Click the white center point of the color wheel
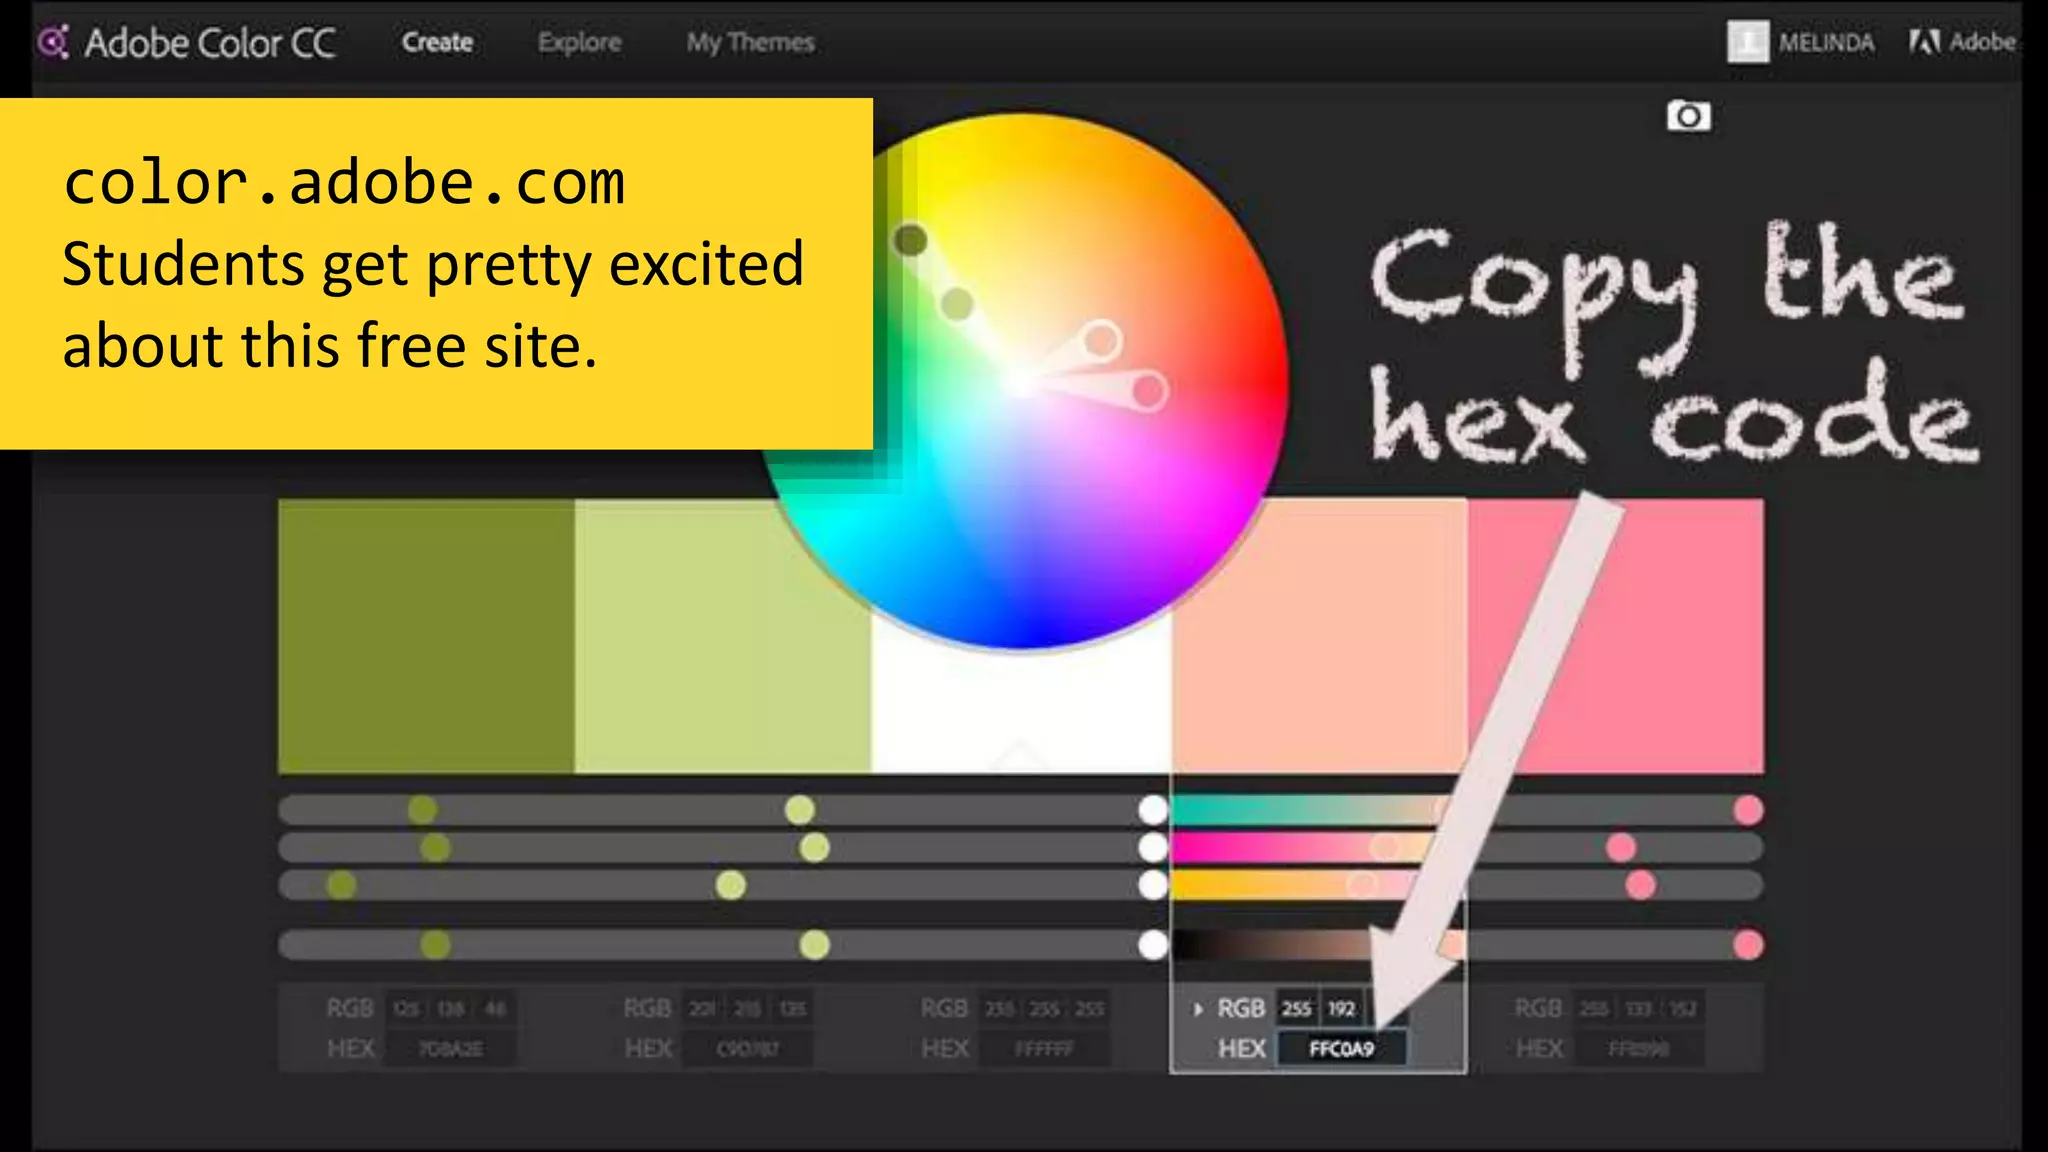The image size is (2048, 1152). (1021, 381)
